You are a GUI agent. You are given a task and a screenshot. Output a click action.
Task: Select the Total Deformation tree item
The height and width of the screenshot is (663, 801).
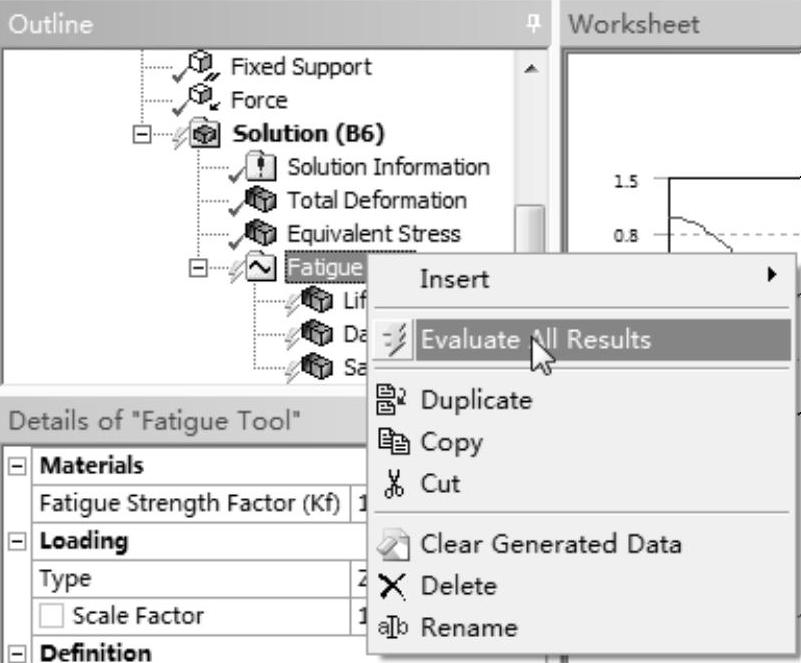(x=376, y=200)
